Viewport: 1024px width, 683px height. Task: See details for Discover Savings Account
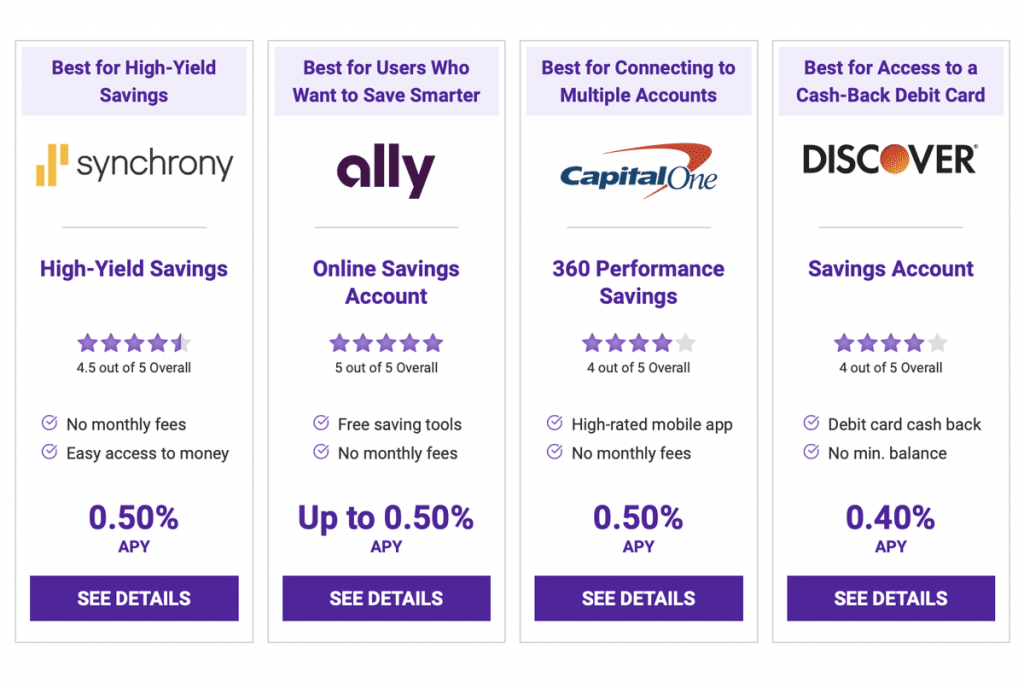890,598
